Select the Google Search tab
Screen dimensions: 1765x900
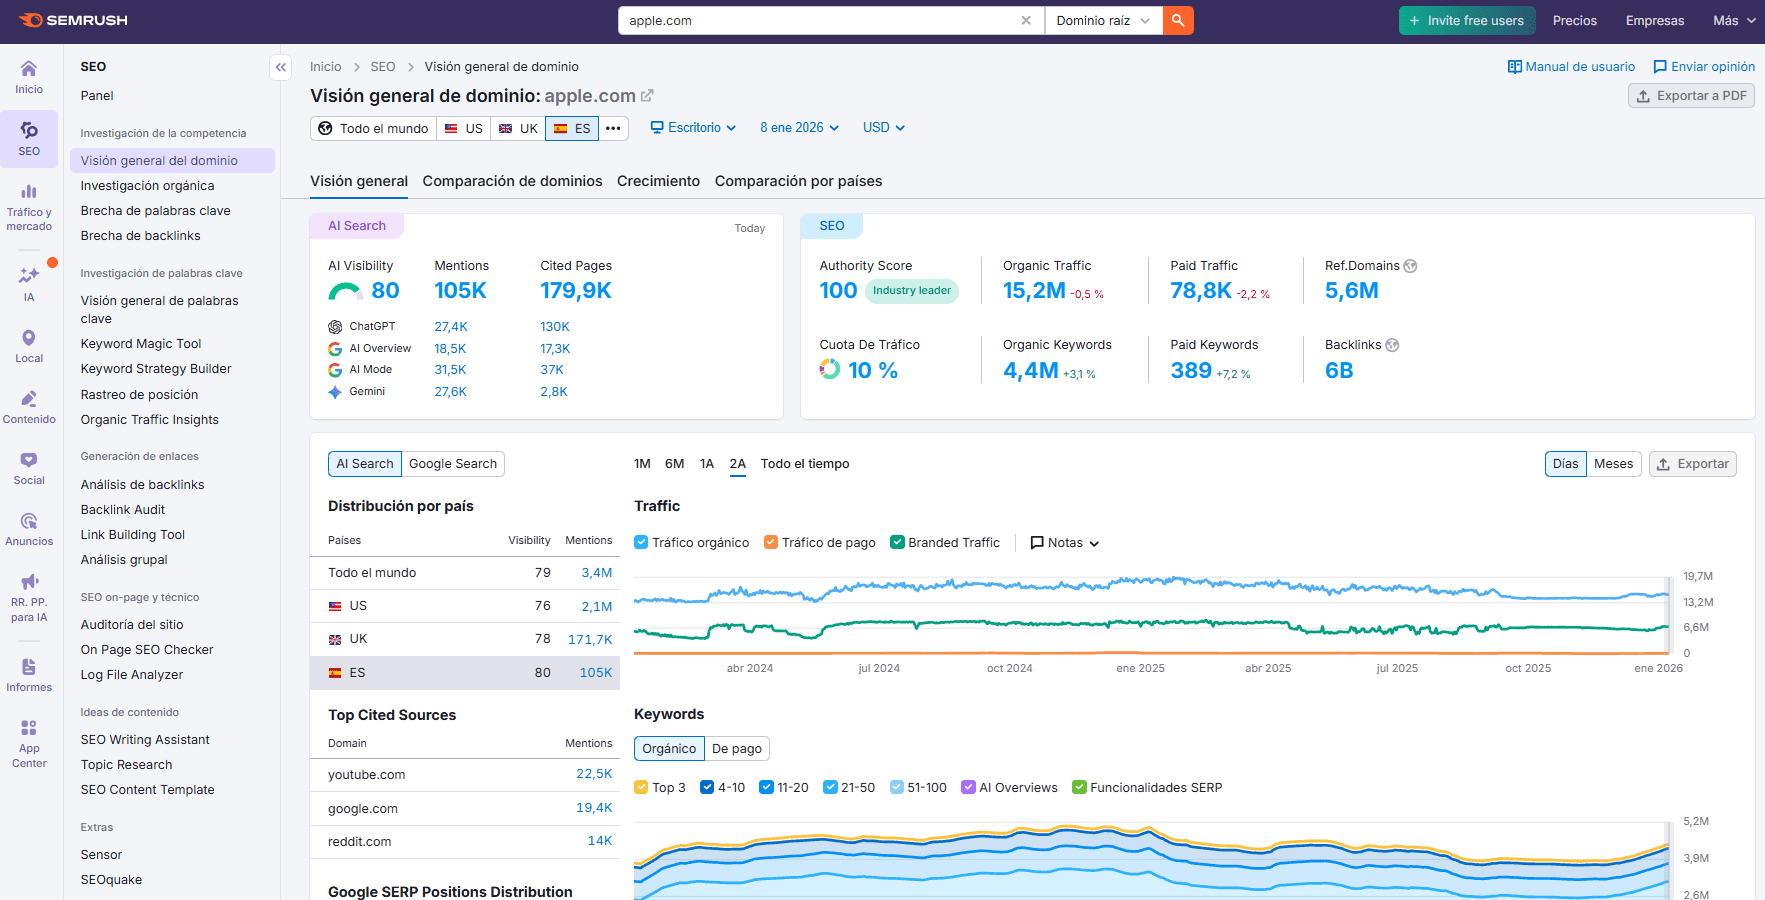(453, 463)
